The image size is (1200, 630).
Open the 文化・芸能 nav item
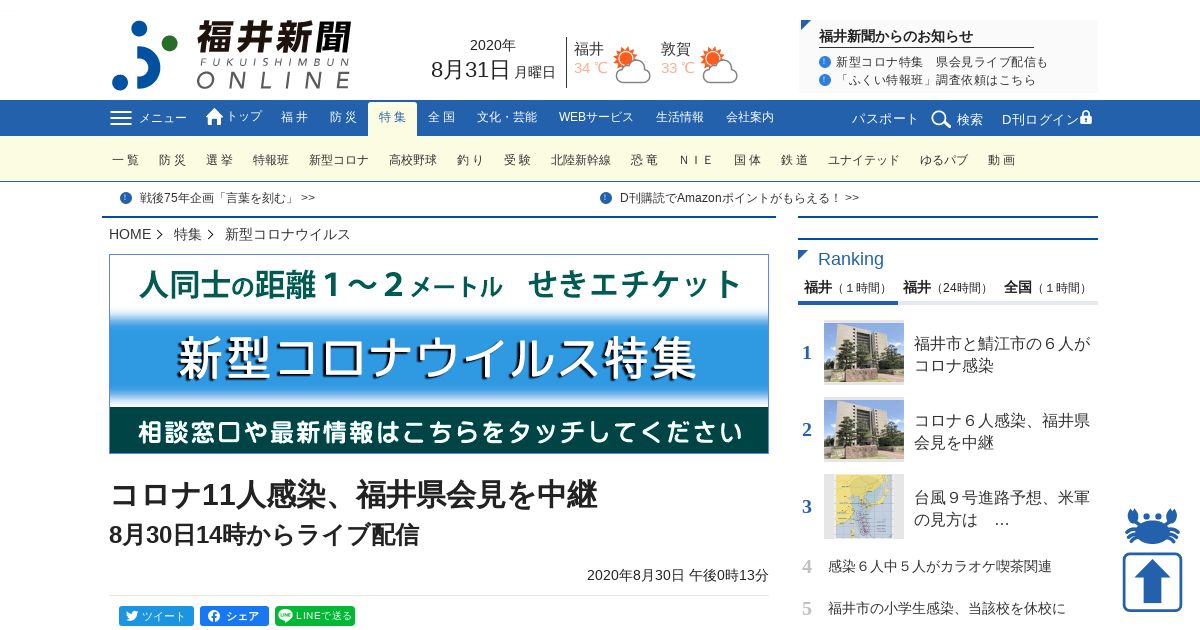[x=507, y=117]
